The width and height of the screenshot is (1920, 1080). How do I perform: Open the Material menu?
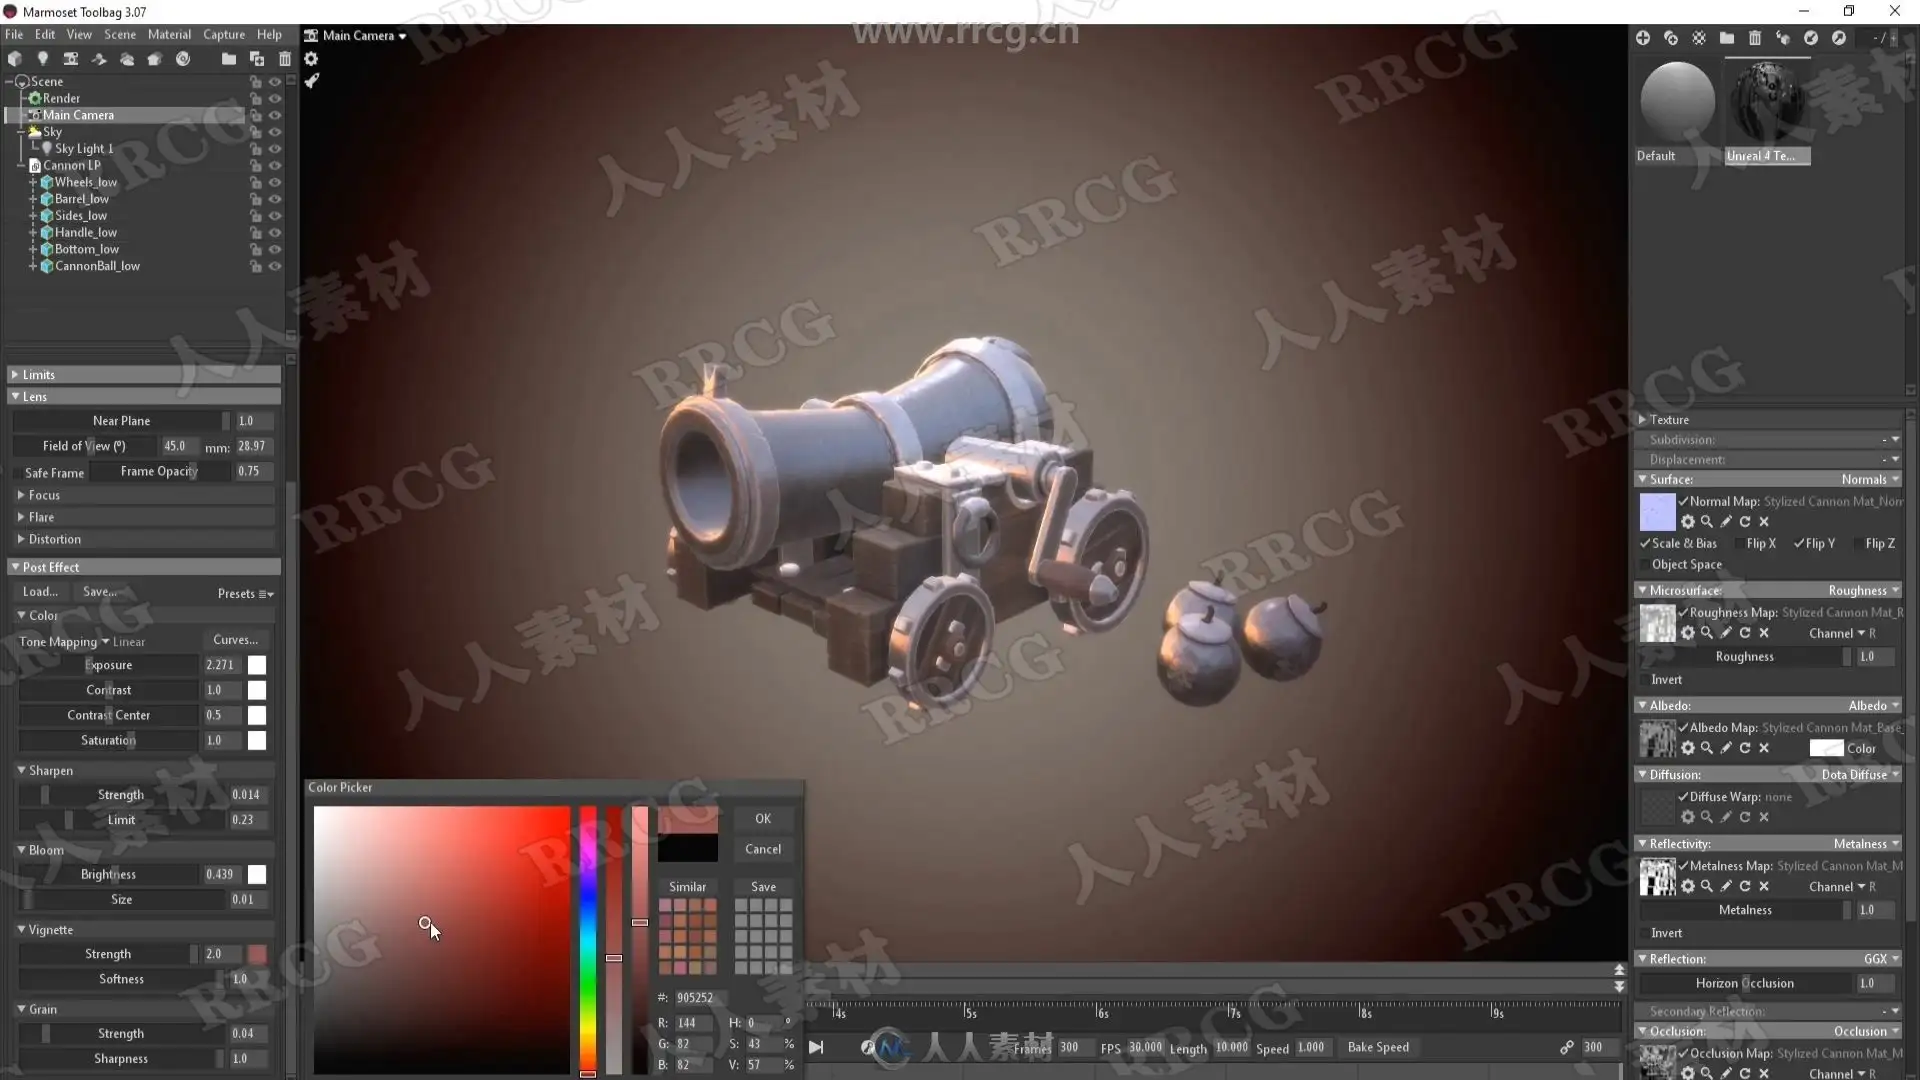tap(169, 34)
